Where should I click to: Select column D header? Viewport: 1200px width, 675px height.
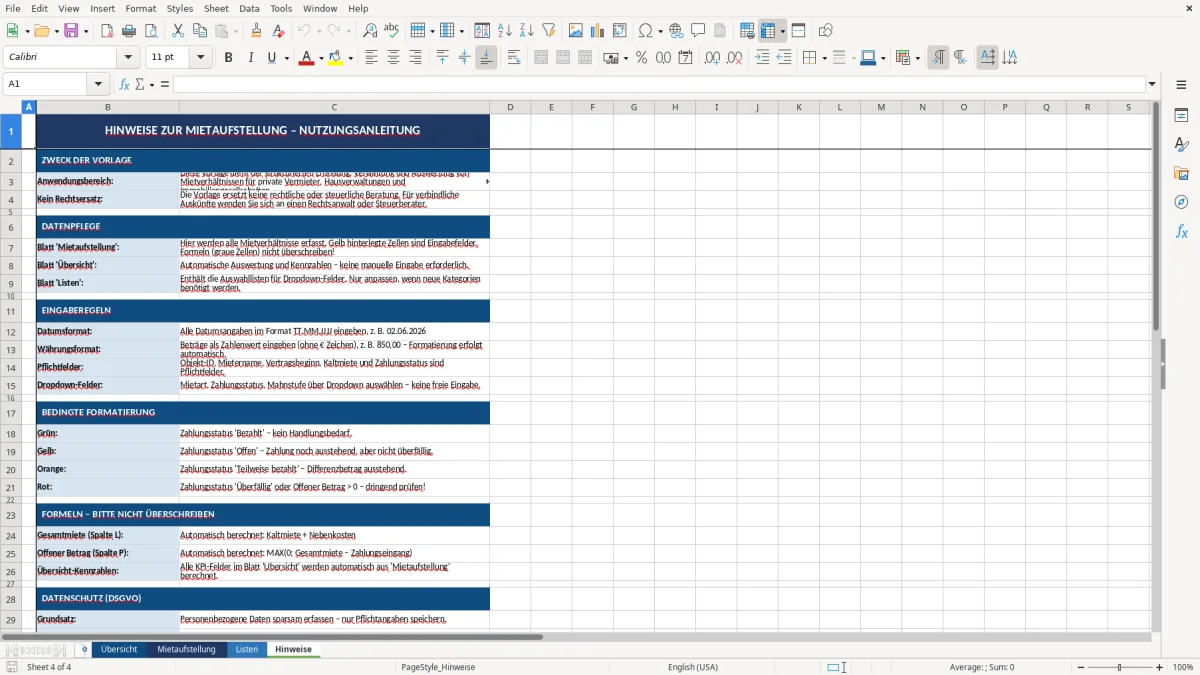point(510,107)
